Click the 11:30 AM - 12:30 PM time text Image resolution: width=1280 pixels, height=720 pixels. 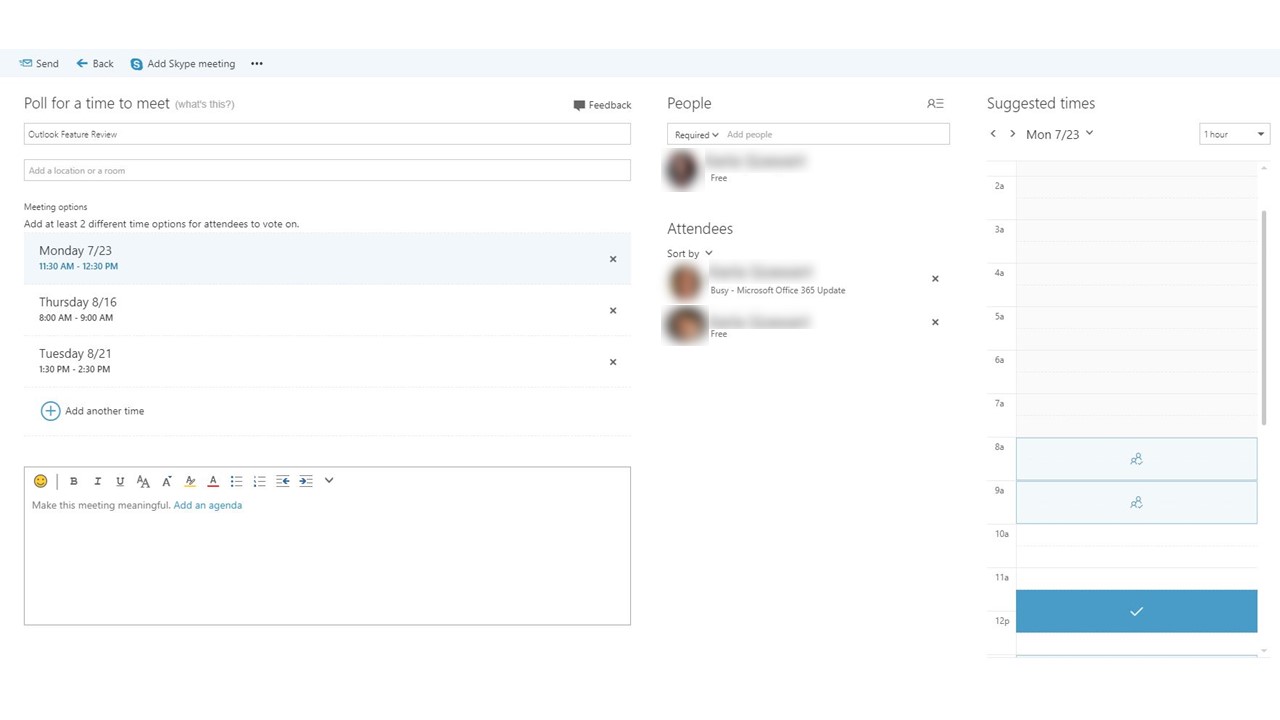pos(78,267)
